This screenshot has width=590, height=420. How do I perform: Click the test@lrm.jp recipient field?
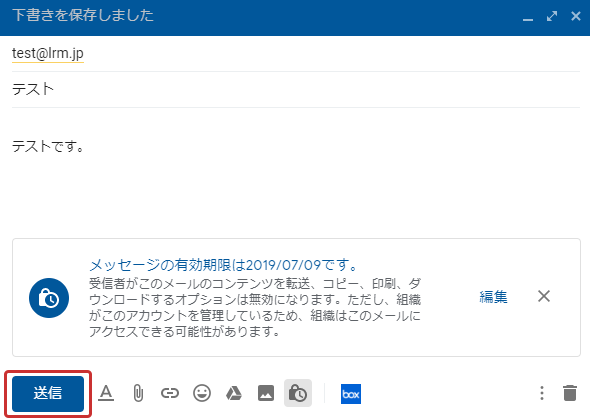tap(296, 53)
